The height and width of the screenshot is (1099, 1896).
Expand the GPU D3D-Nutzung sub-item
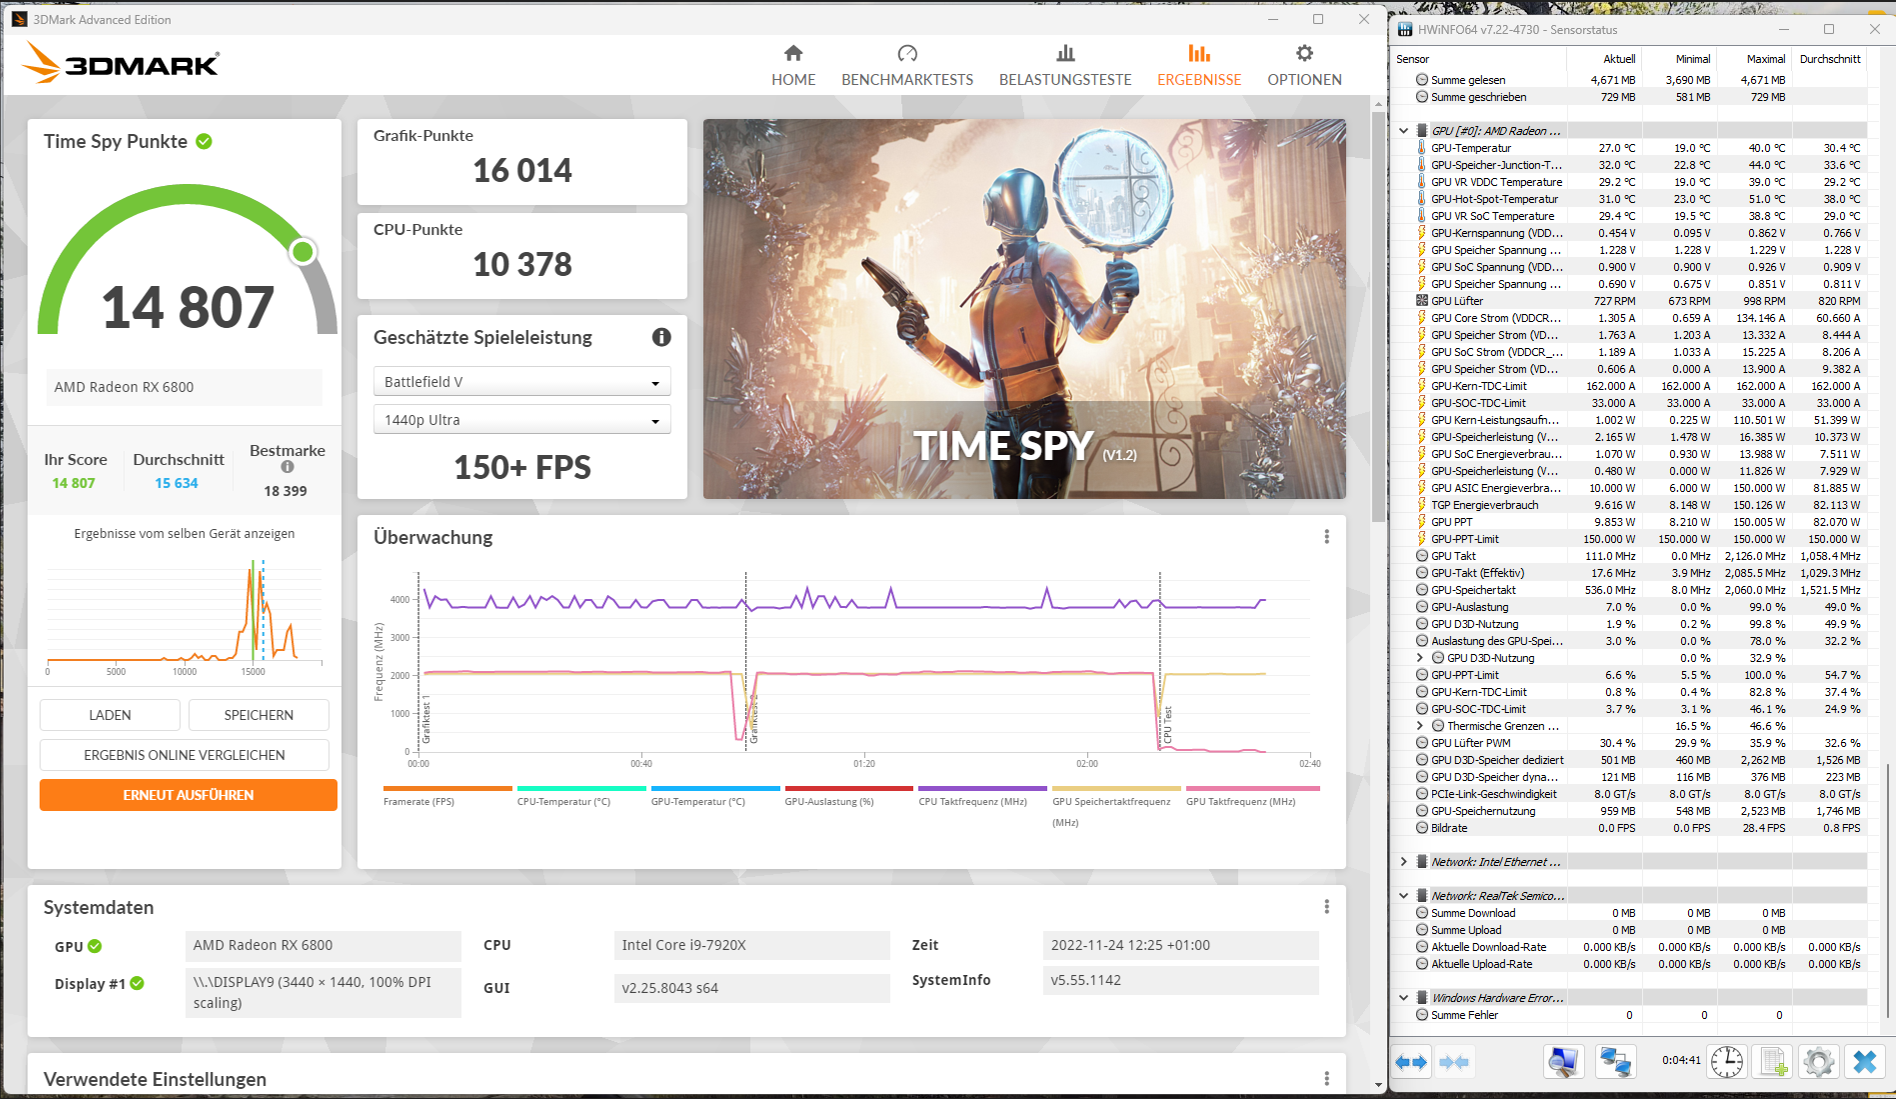(x=1419, y=658)
